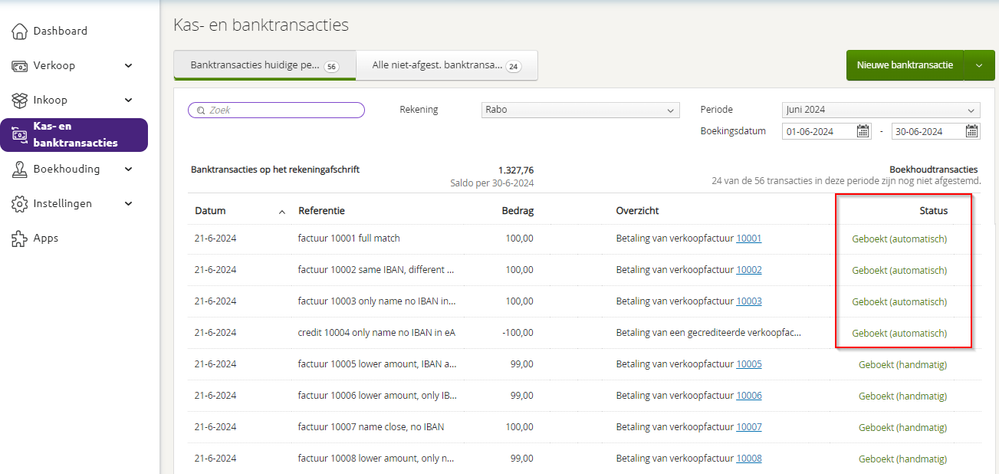Open calendar for end date 30-06-2024
999x474 pixels.
[970, 131]
